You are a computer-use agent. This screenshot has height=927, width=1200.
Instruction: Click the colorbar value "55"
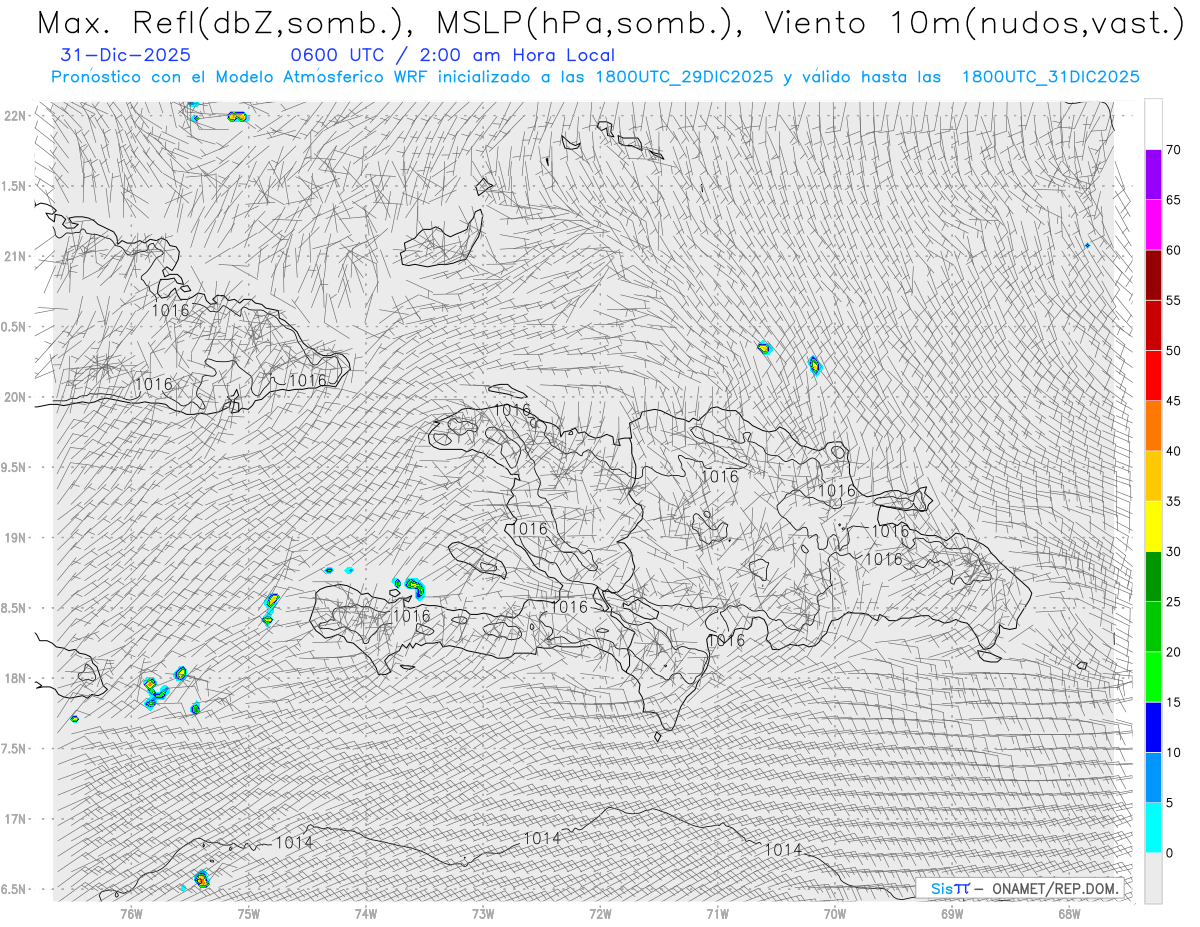click(1173, 301)
